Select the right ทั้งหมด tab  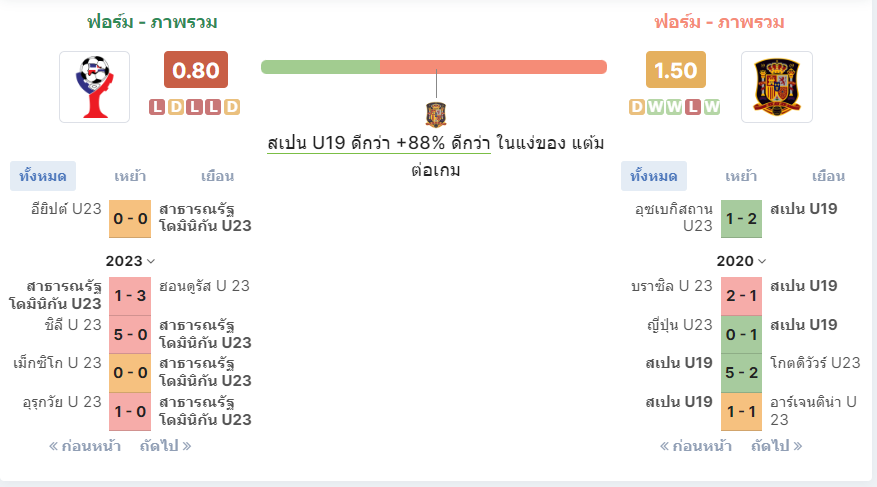(x=654, y=176)
